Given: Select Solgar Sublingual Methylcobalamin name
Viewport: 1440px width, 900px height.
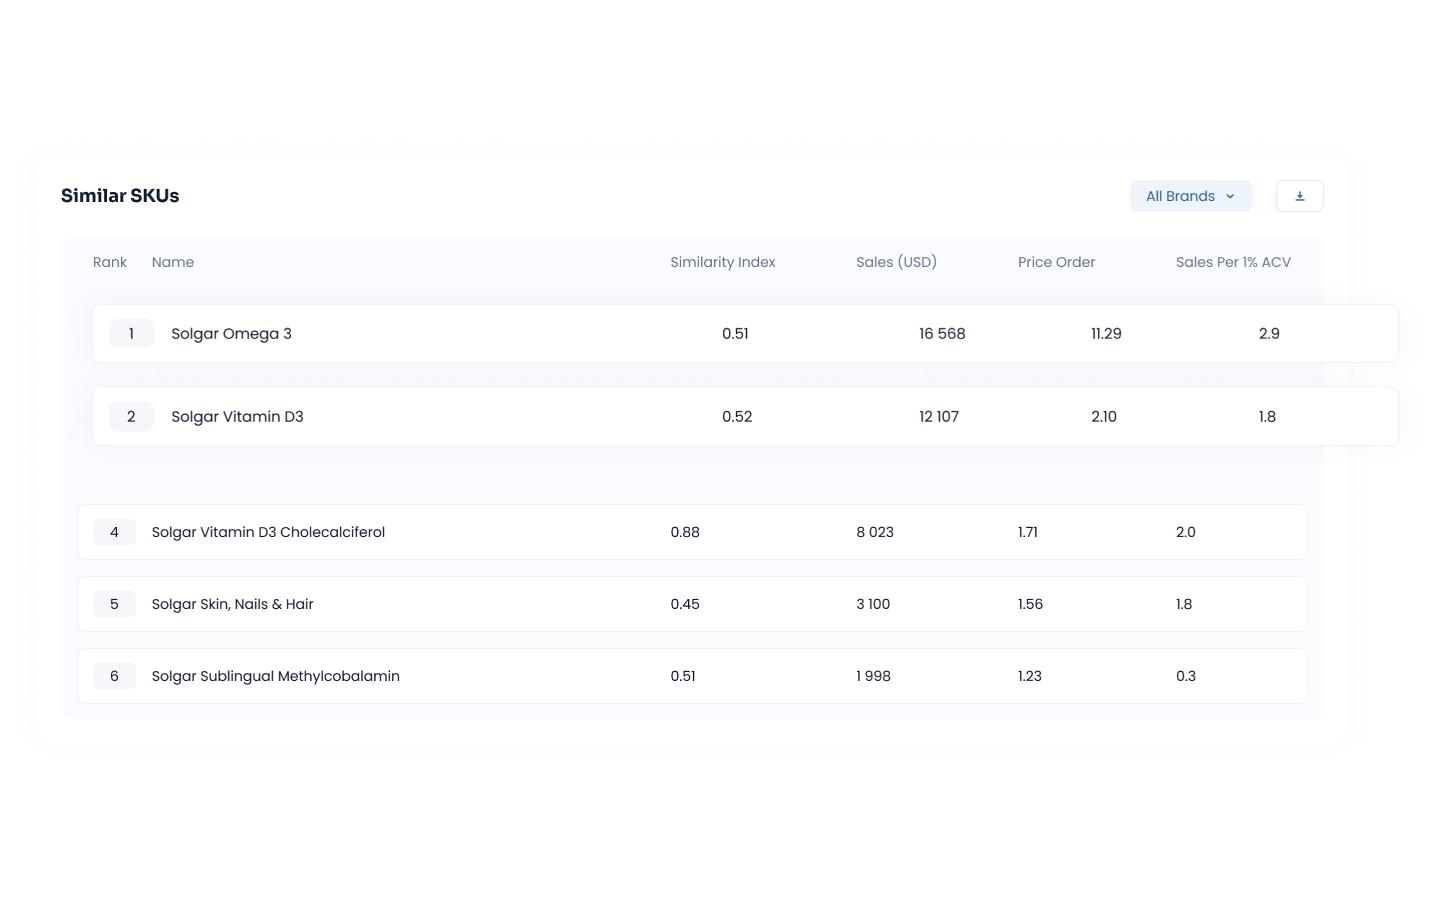Looking at the screenshot, I should 276,676.
